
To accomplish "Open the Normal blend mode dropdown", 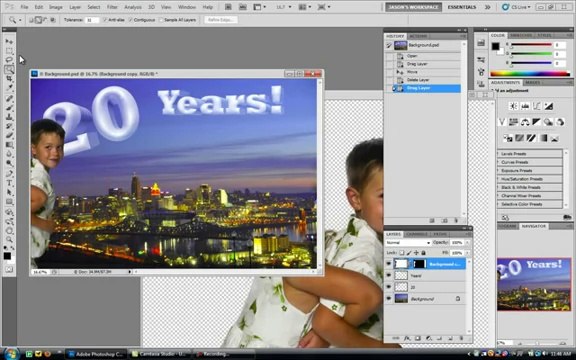I will tap(408, 243).
